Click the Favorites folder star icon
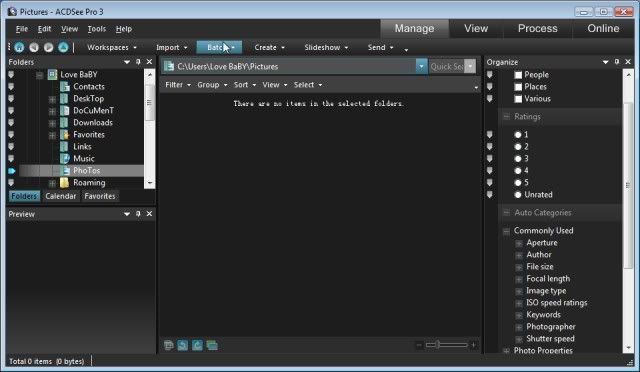The height and width of the screenshot is (372, 640). coord(64,134)
